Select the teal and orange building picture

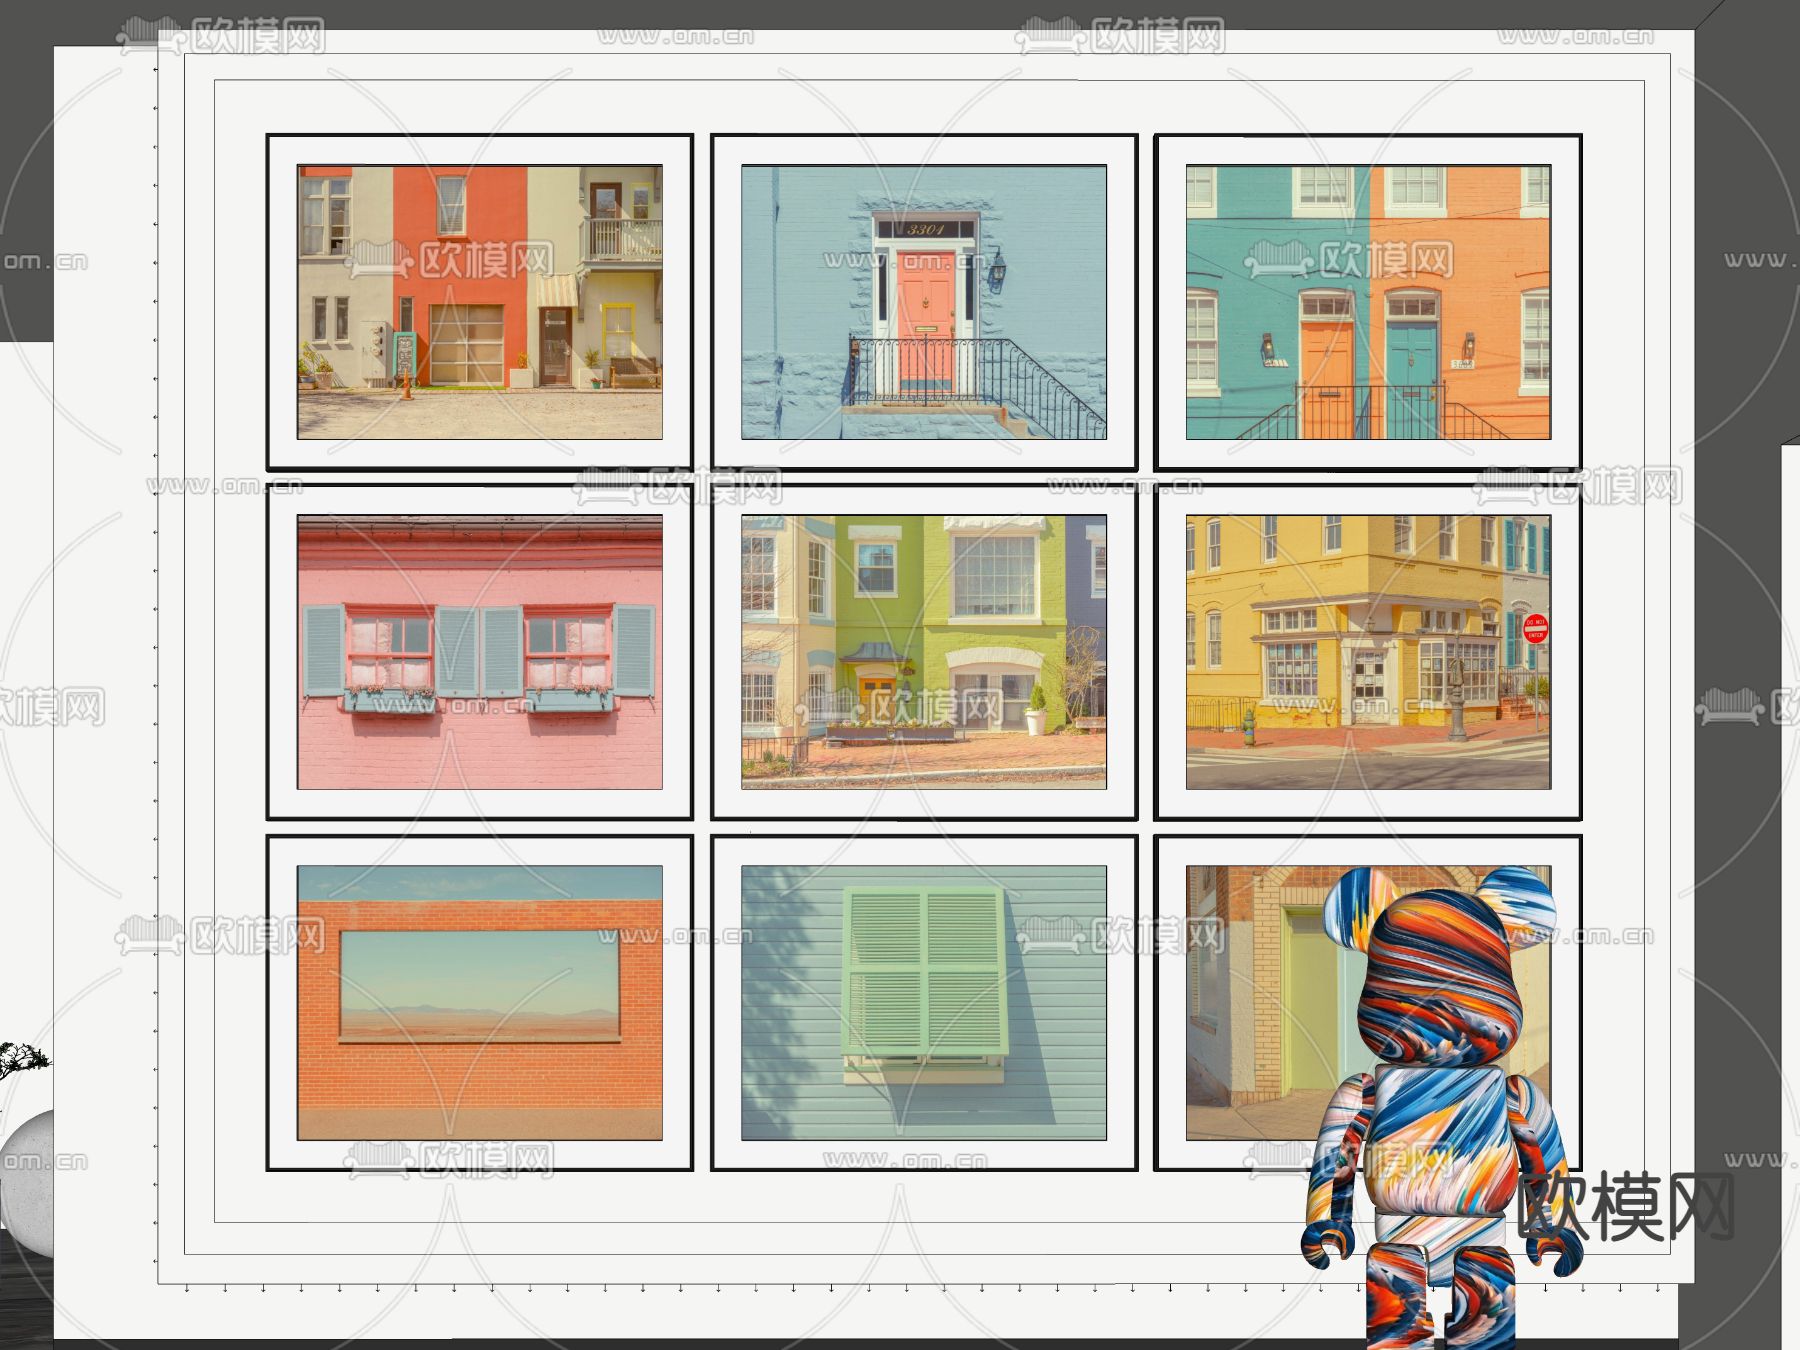point(1367,301)
